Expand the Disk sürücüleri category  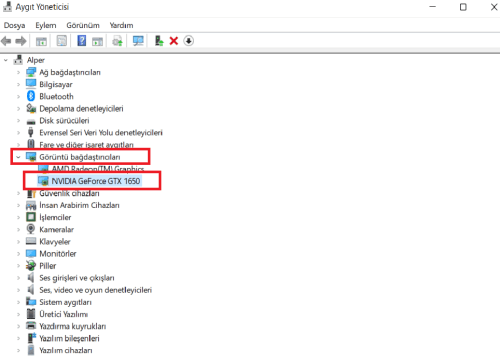[19, 120]
